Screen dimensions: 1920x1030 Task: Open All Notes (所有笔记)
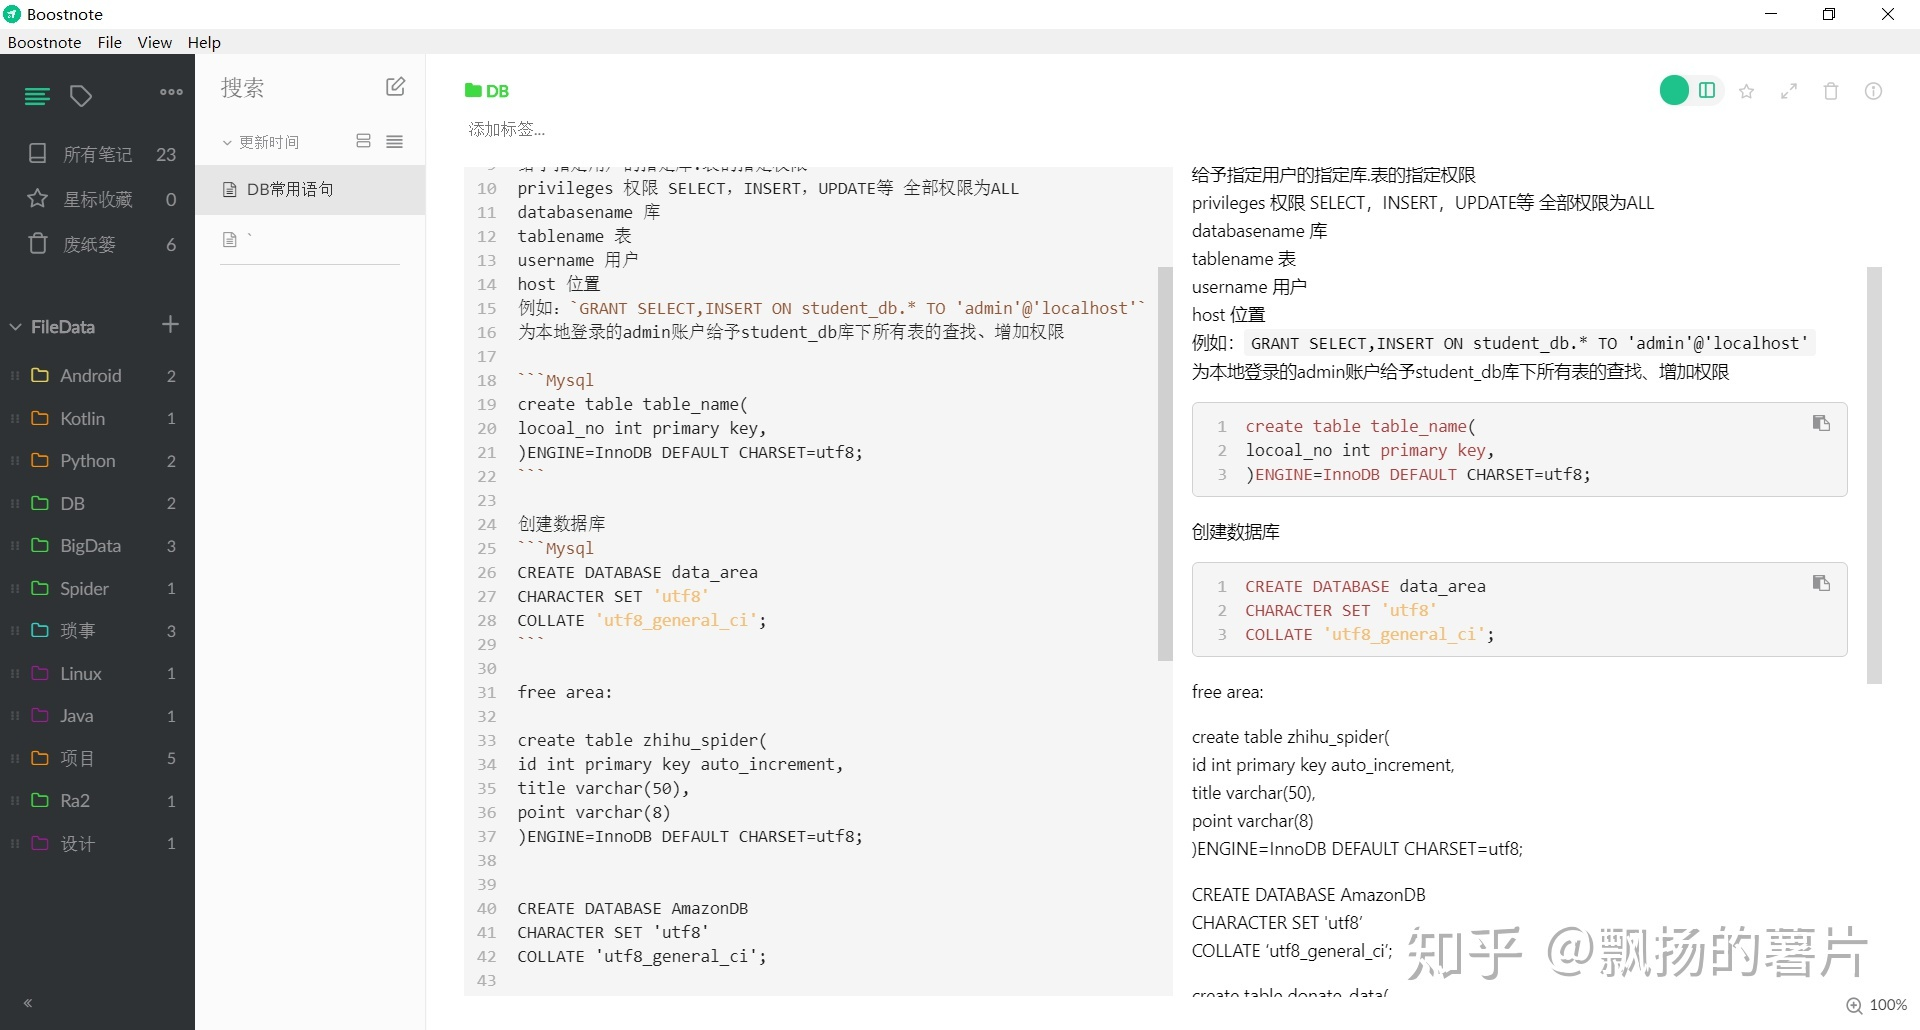98,154
